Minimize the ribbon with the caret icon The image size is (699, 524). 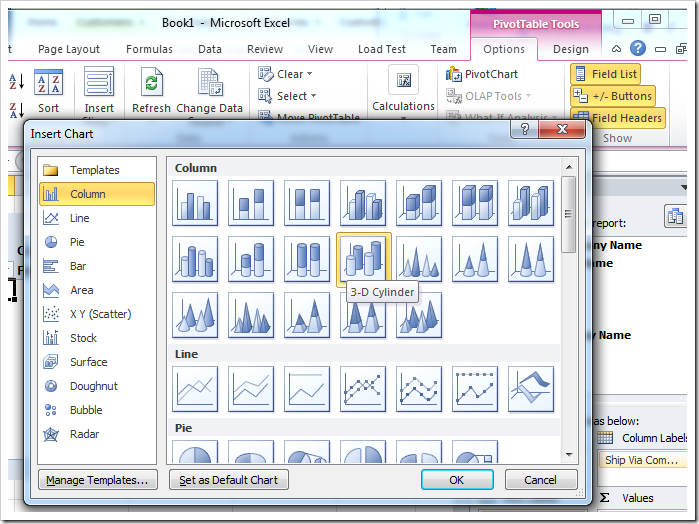pos(616,49)
